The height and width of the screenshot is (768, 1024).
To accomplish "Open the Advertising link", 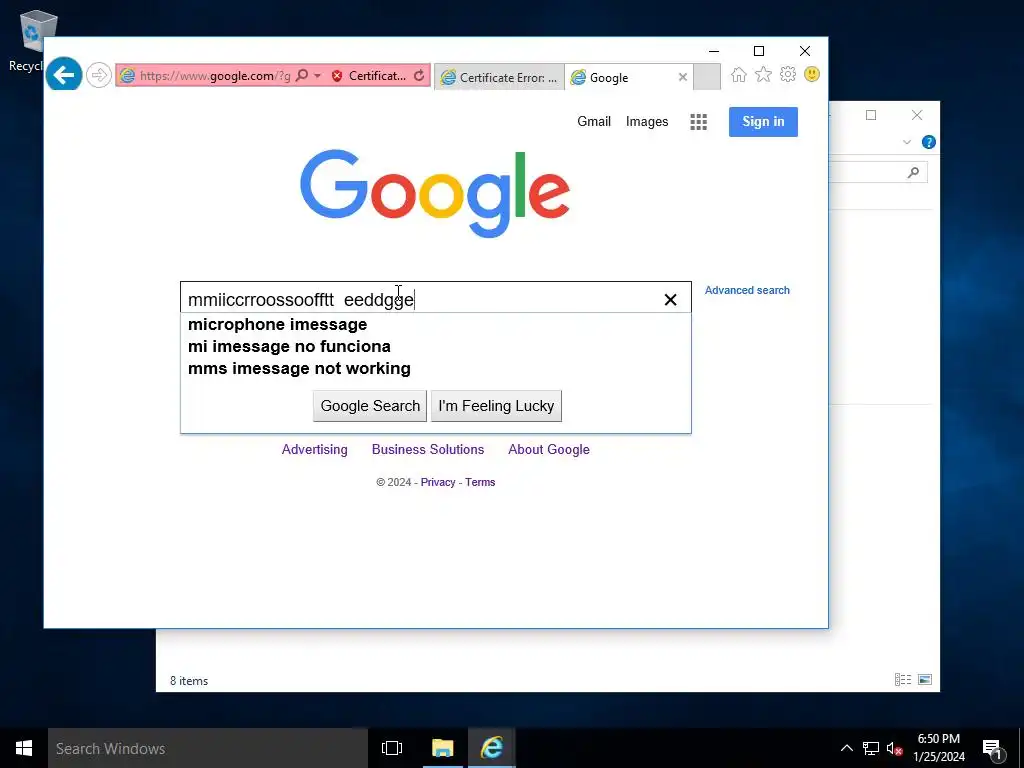I will coord(314,449).
